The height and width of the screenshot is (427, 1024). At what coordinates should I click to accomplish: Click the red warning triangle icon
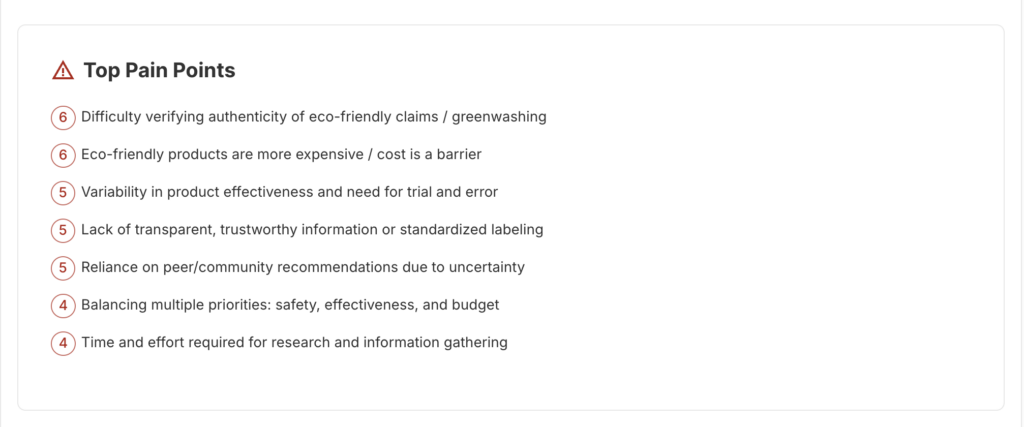pos(63,70)
